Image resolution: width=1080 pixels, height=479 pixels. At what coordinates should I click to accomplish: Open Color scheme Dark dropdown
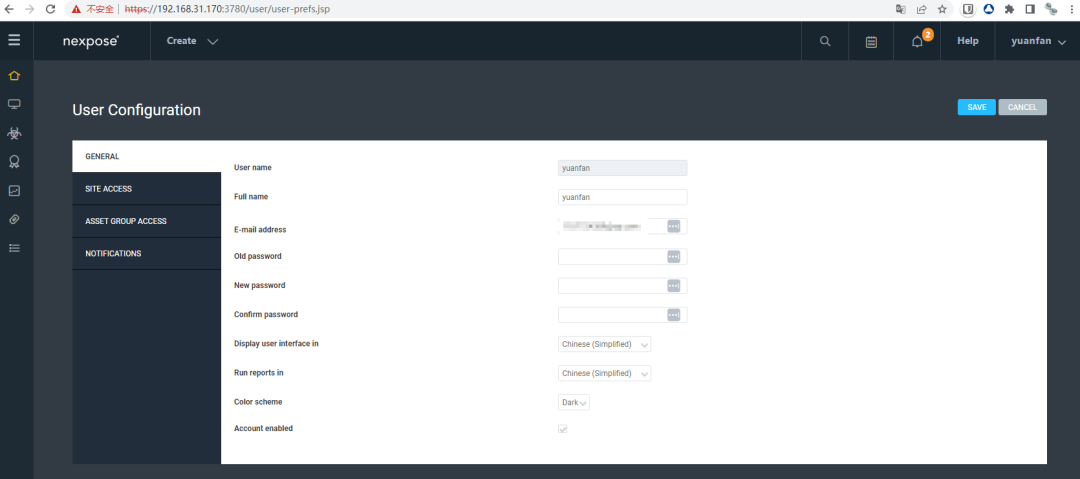click(x=574, y=402)
